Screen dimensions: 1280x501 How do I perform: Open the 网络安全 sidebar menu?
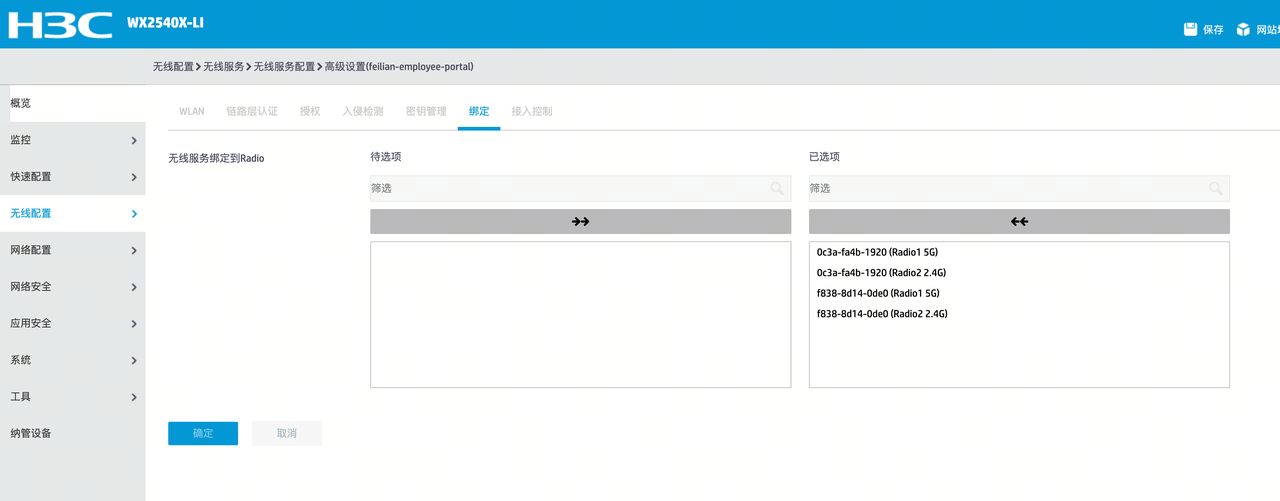tap(73, 286)
